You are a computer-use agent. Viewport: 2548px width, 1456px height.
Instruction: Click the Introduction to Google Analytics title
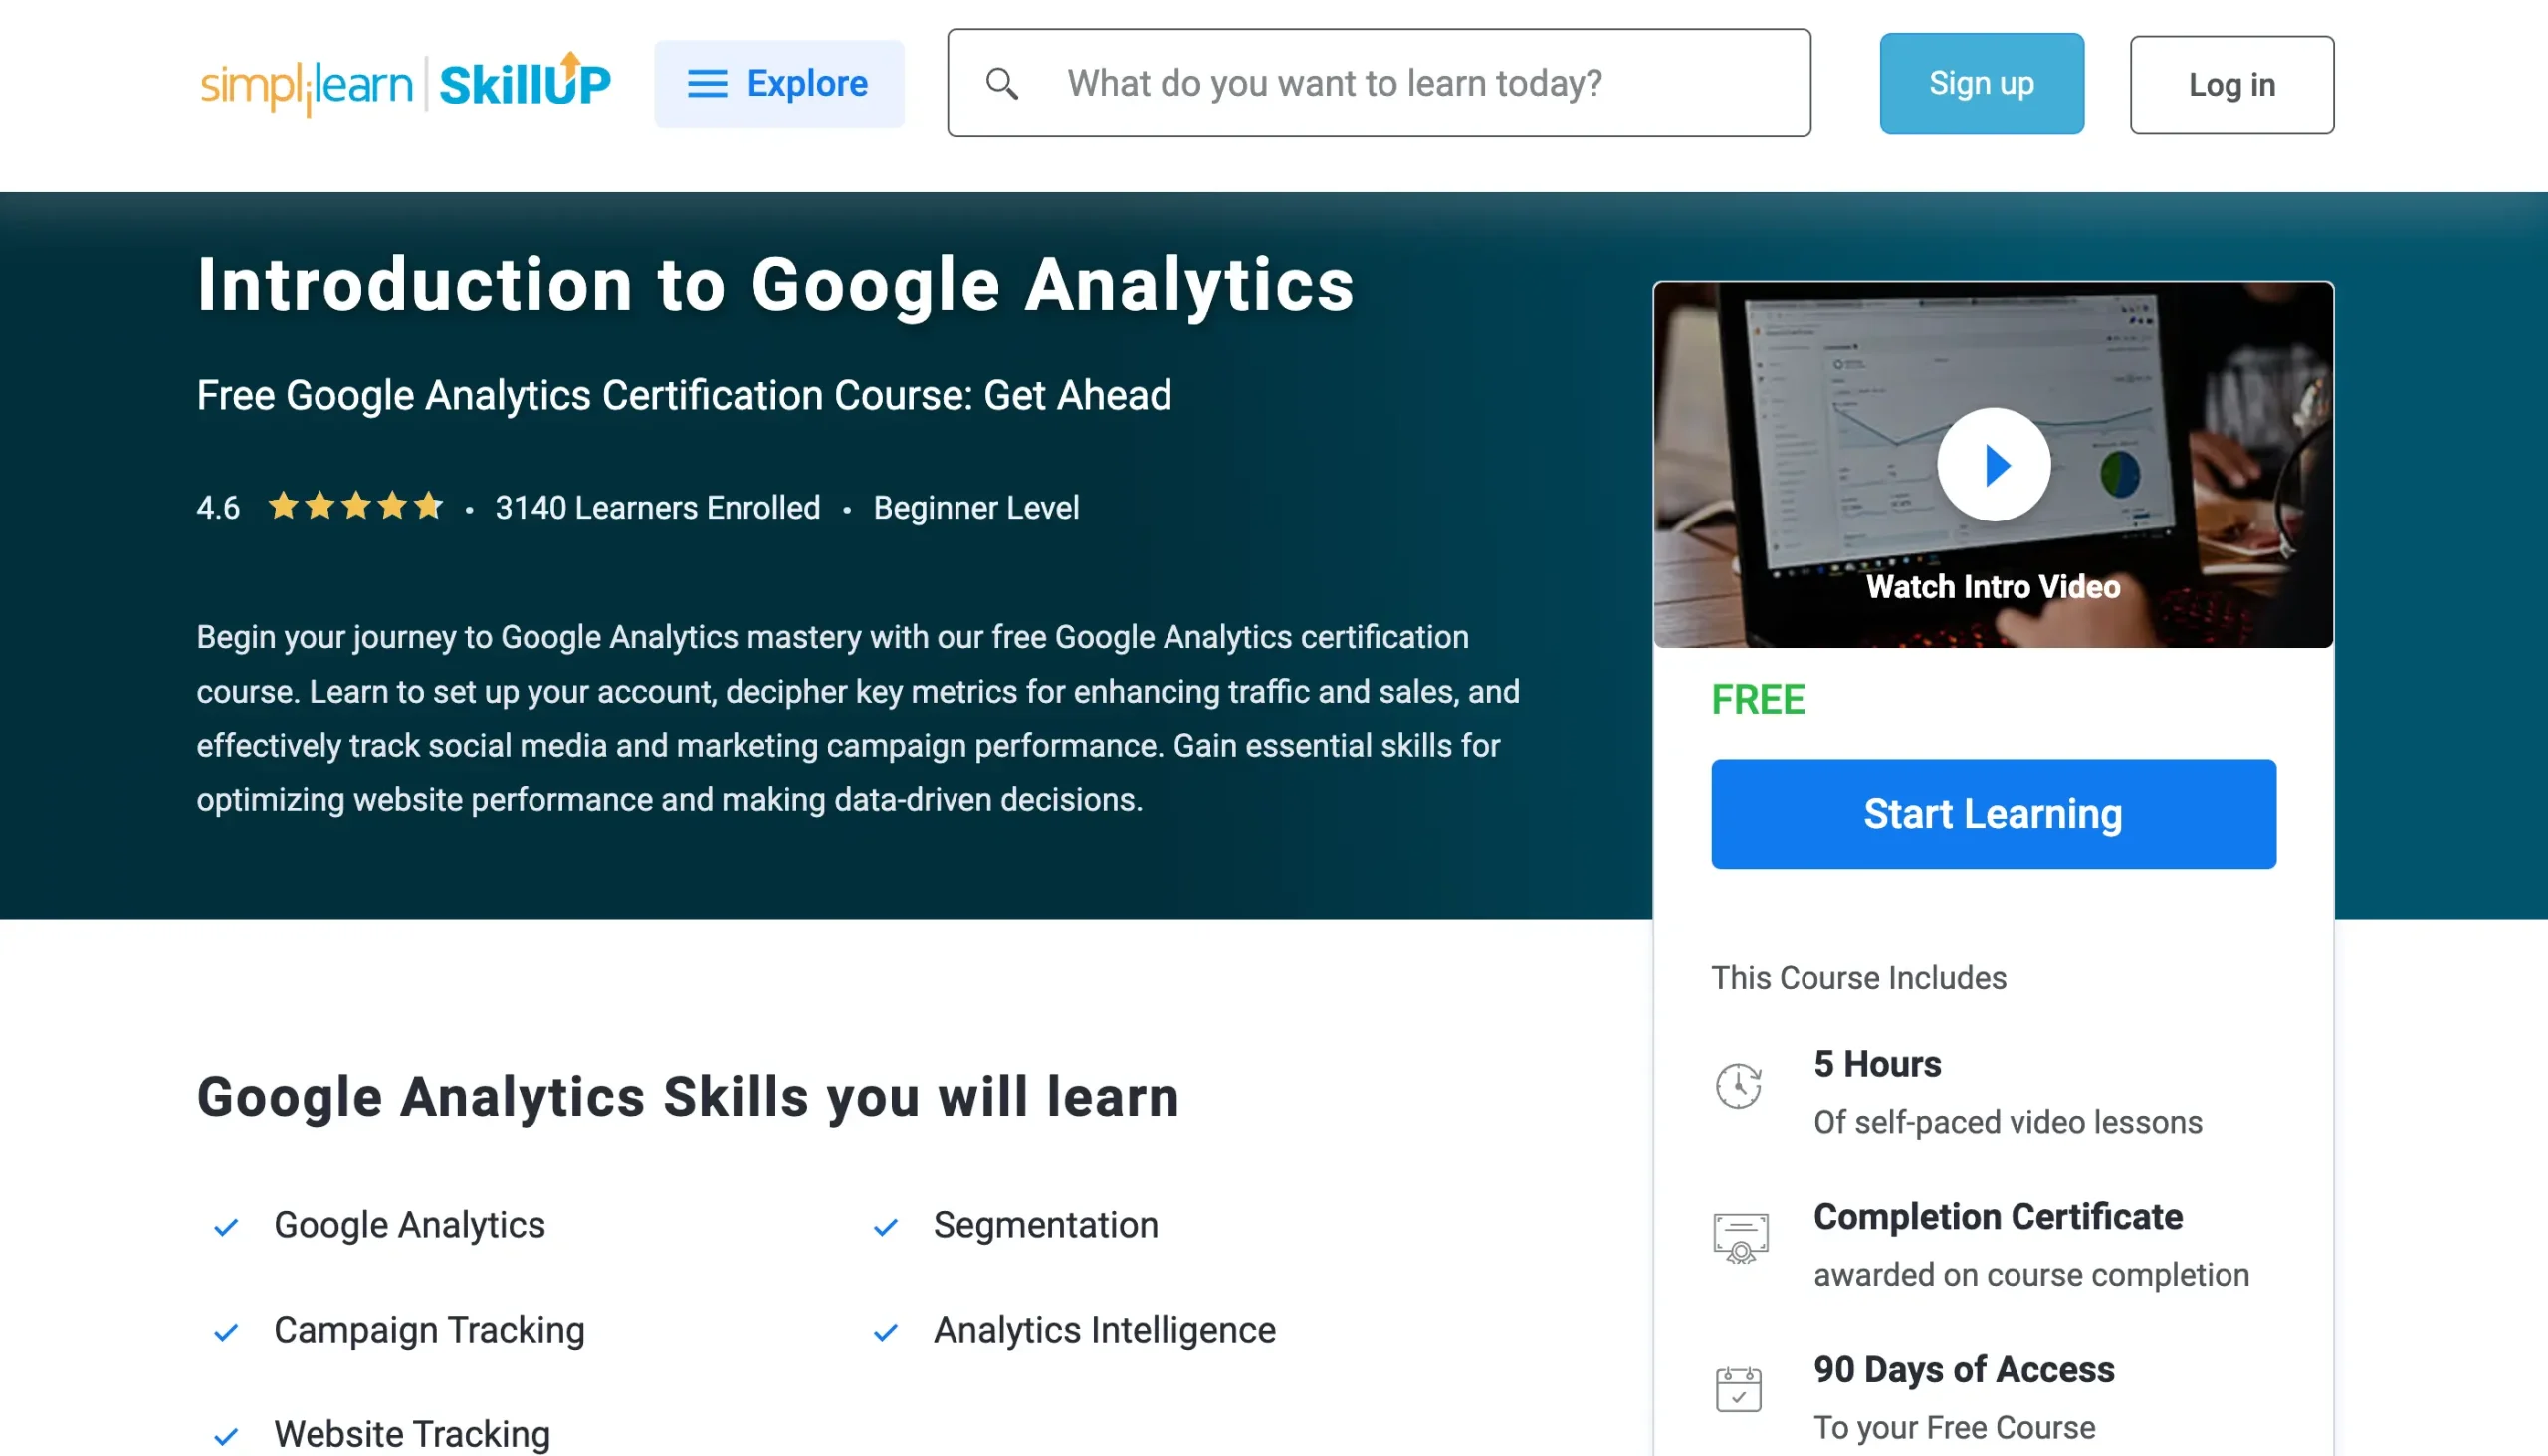[x=775, y=285]
